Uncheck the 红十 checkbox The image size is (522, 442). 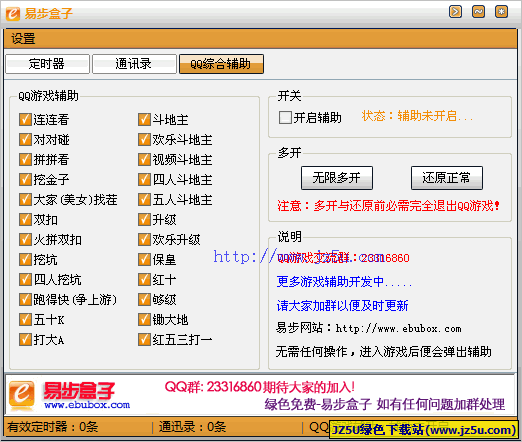[144, 279]
